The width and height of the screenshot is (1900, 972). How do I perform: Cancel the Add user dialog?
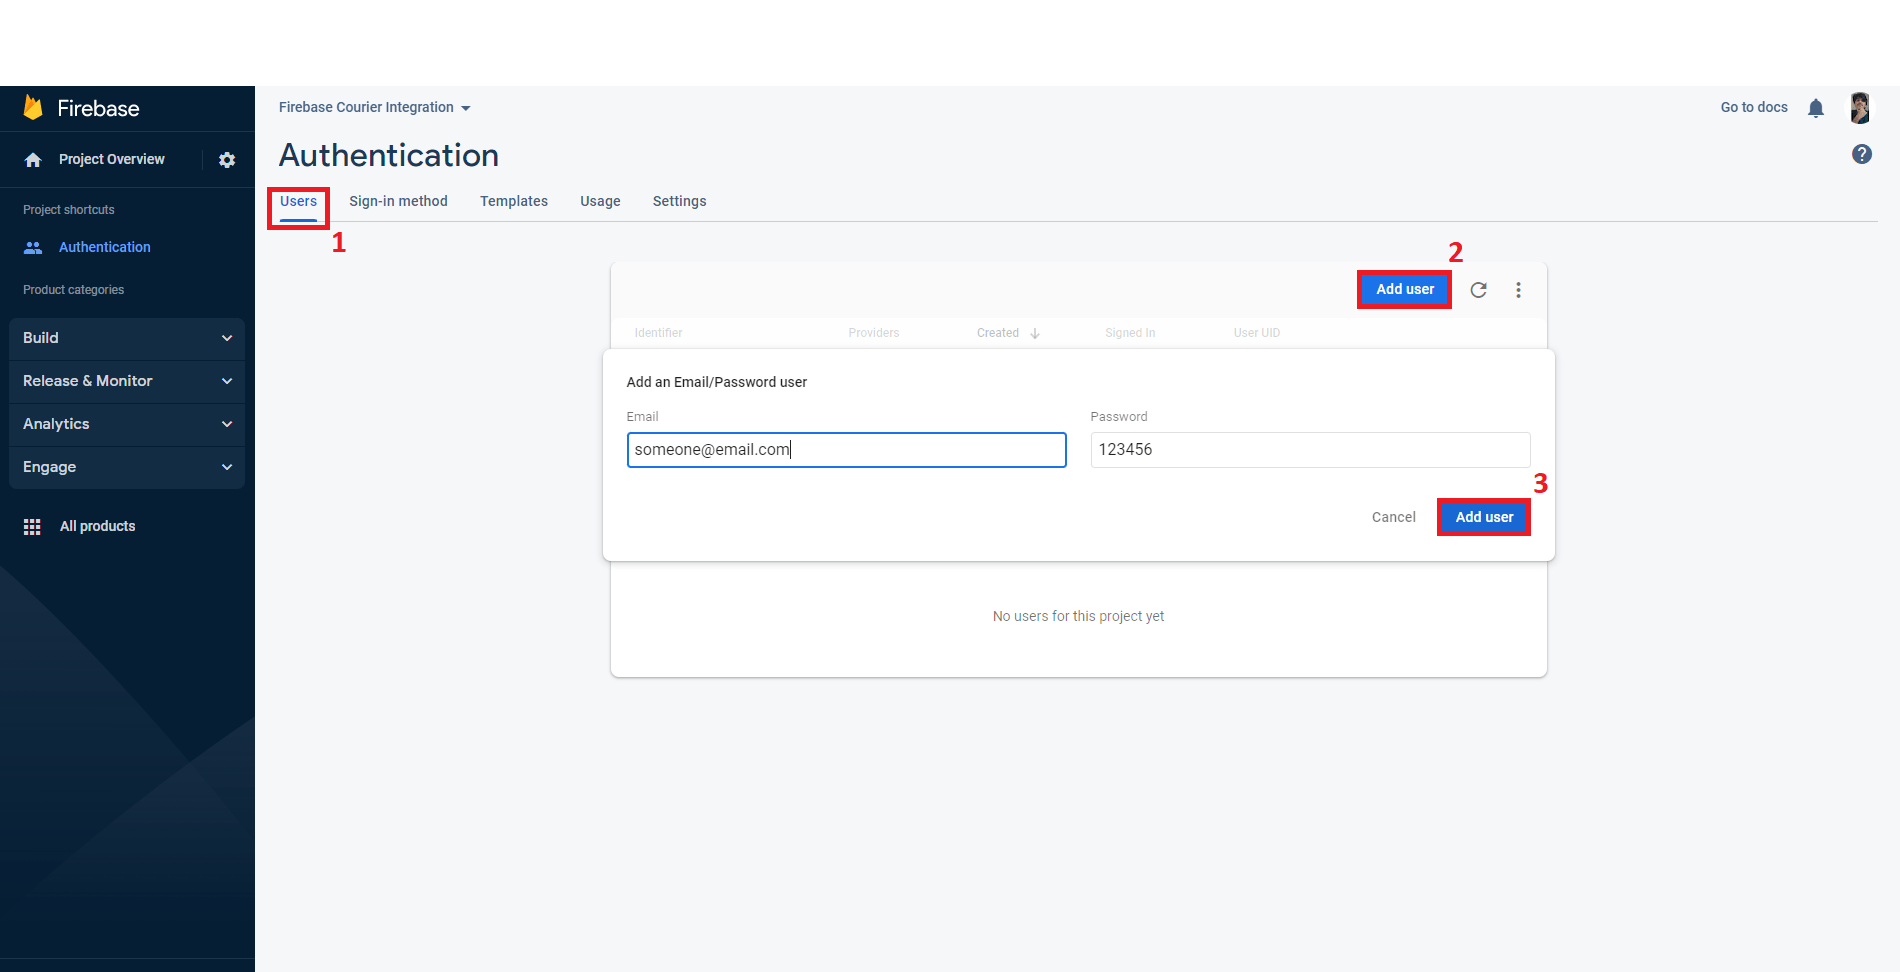coord(1393,517)
